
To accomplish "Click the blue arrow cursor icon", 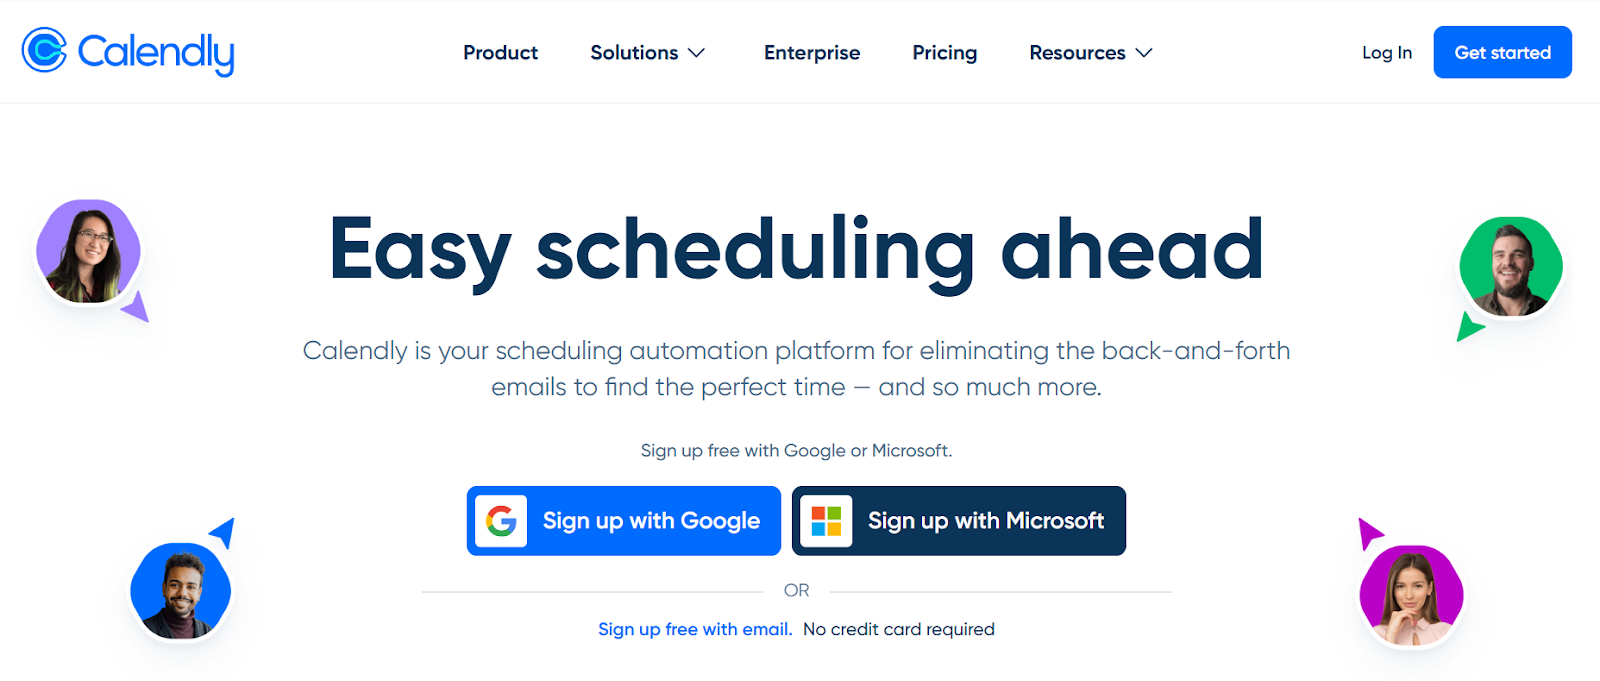I will point(223,531).
